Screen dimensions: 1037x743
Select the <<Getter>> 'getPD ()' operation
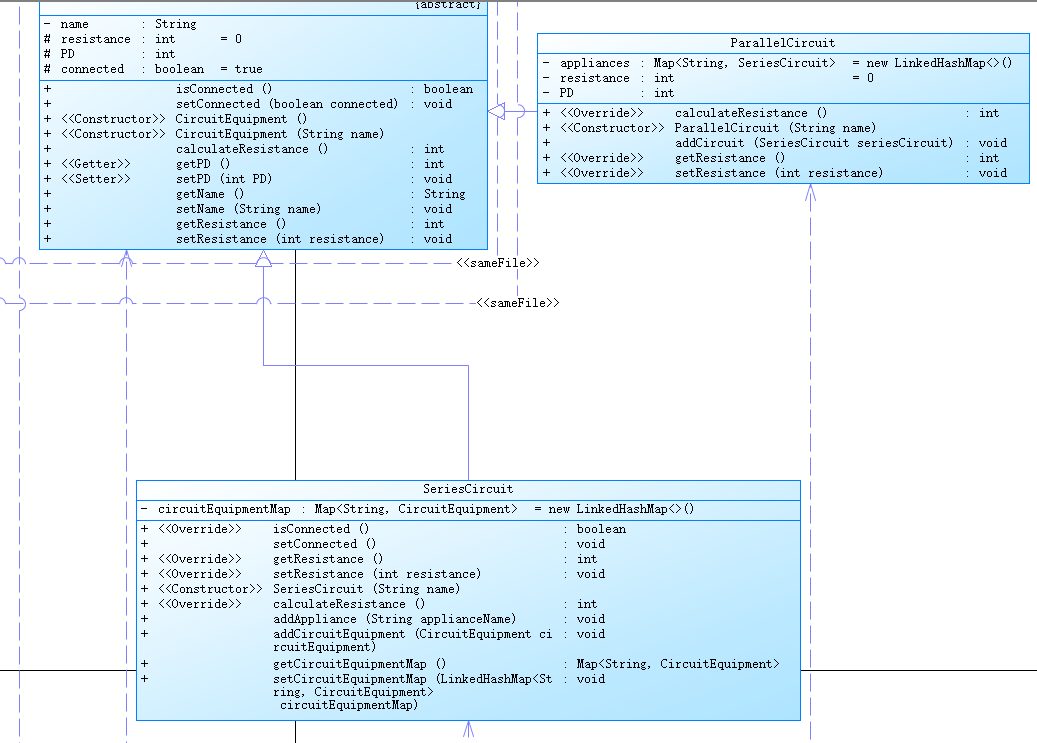click(x=244, y=164)
